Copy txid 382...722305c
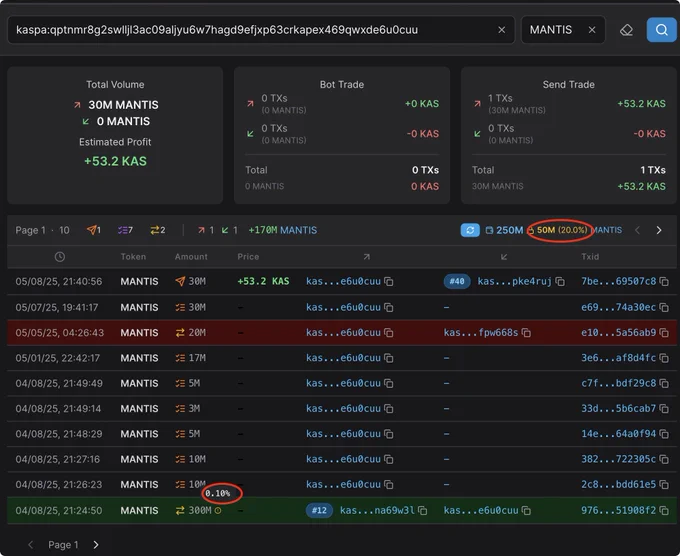 (x=664, y=459)
